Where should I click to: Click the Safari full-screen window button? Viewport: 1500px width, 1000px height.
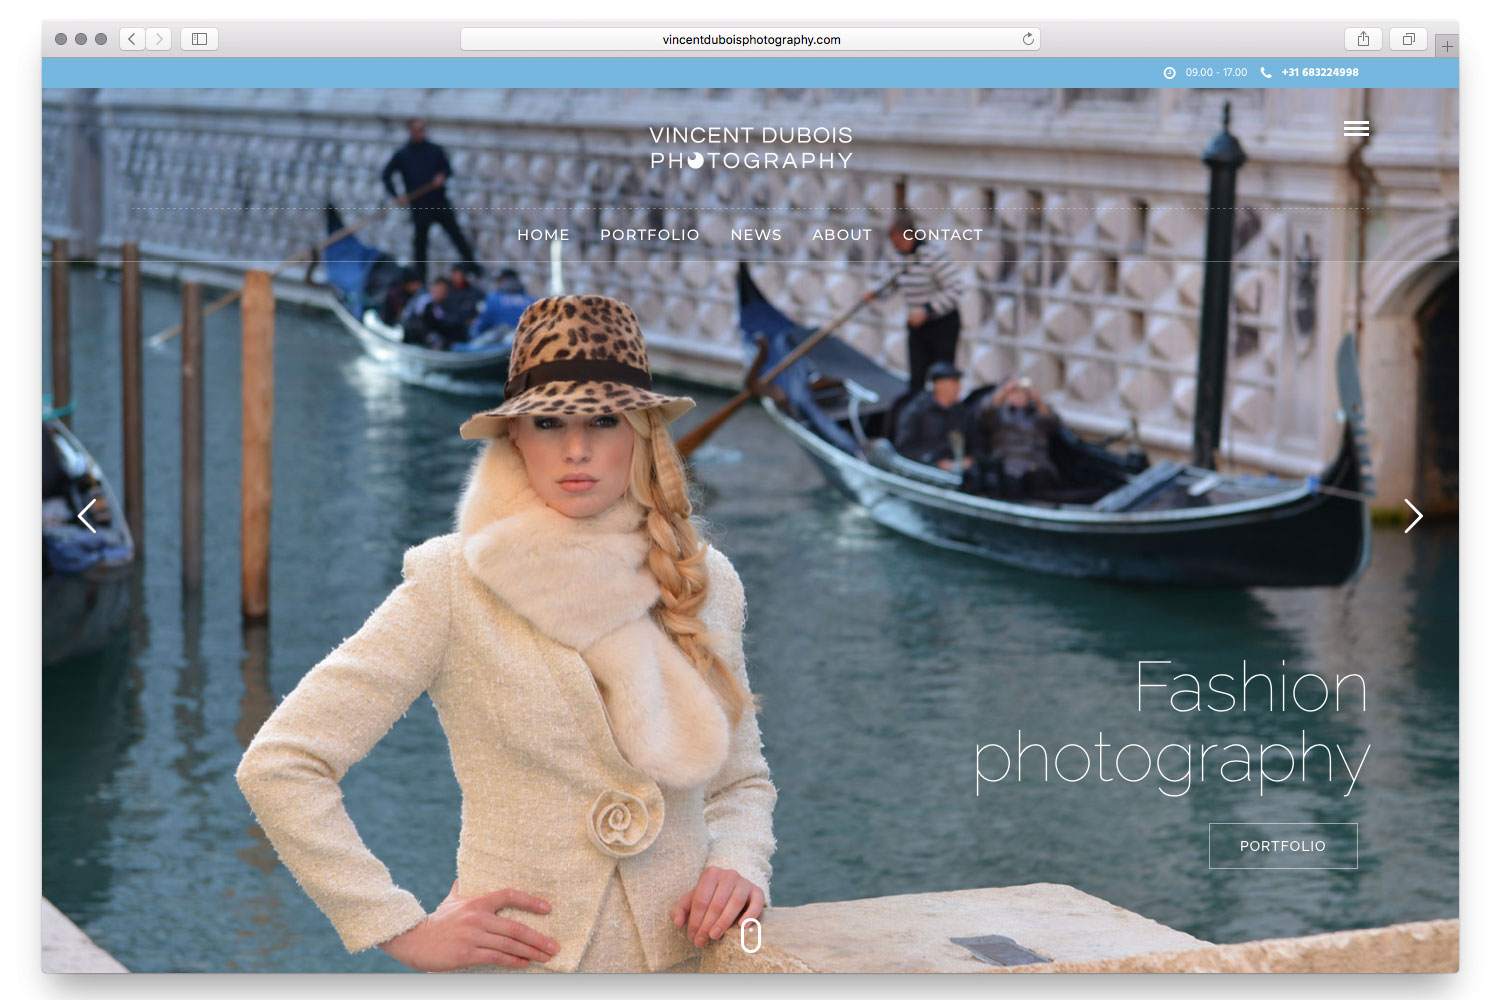[x=101, y=39]
